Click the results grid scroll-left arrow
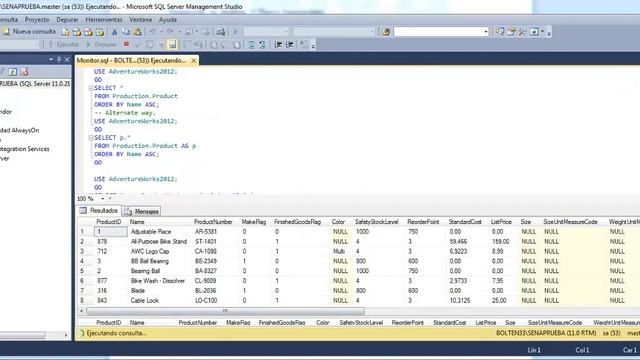The width and height of the screenshot is (640, 360). [82, 311]
